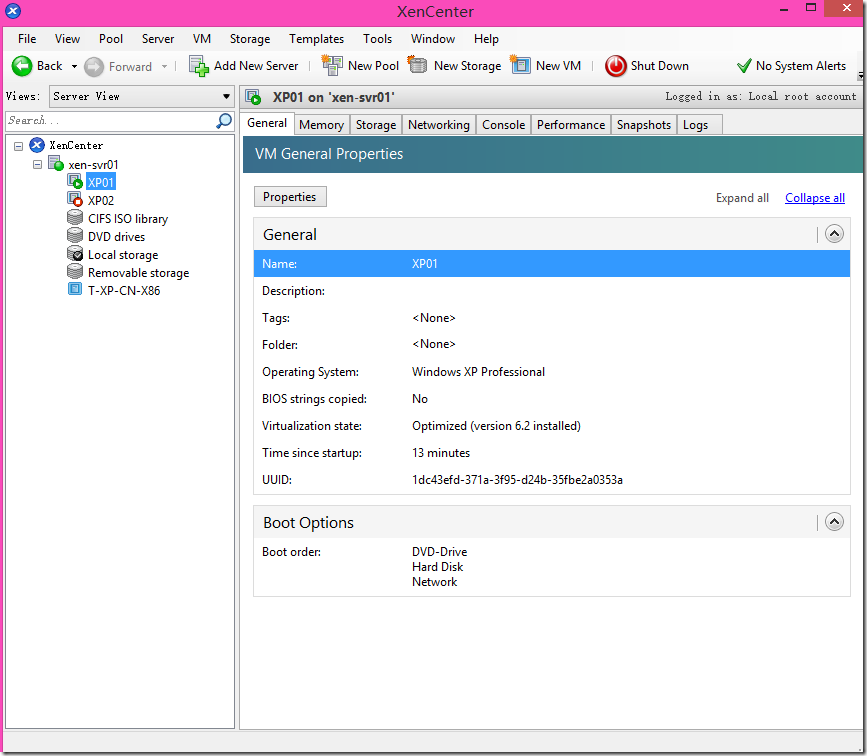This screenshot has width=867, height=756.
Task: Click the Windows XP Professional value
Action: point(478,372)
